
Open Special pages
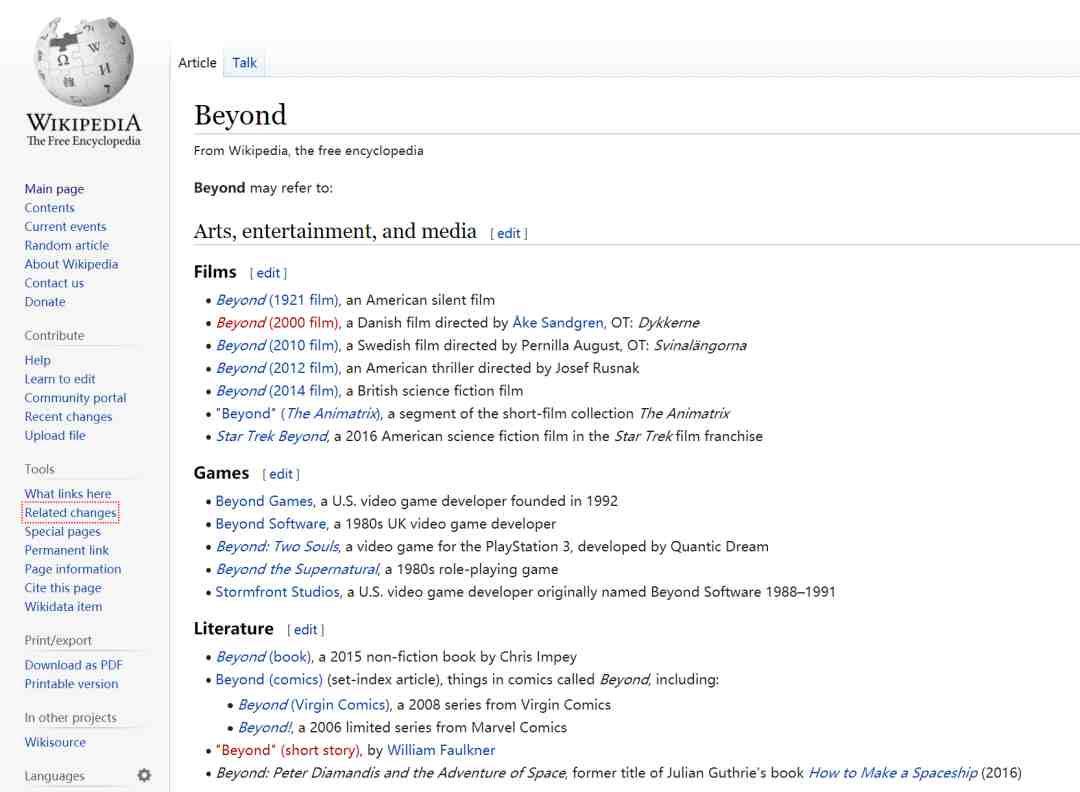[x=63, y=532]
